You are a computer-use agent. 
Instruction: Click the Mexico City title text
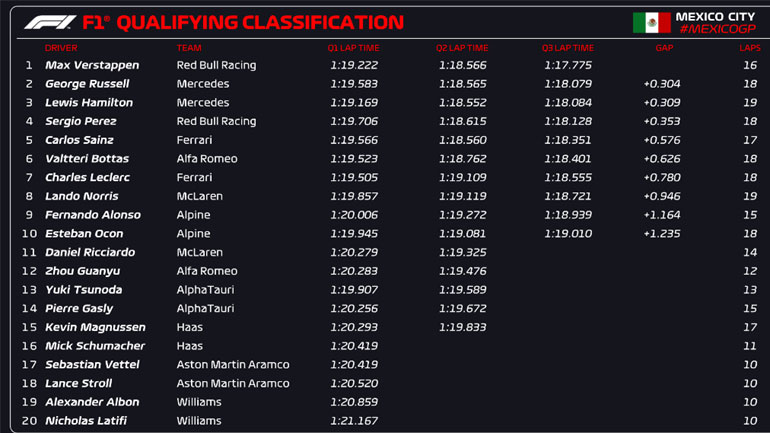[716, 16]
